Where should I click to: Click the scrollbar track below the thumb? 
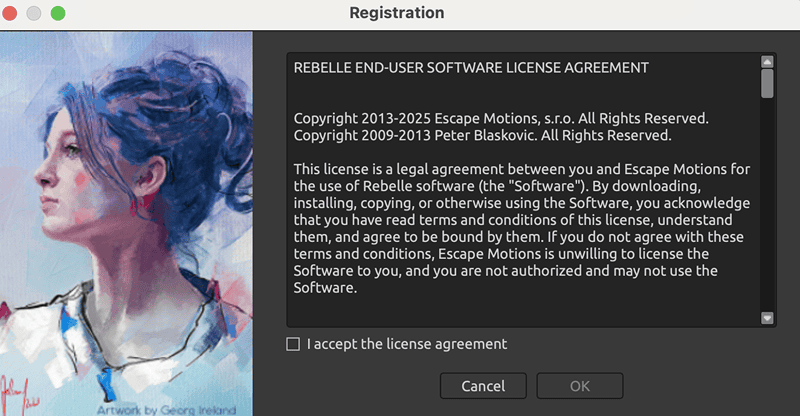point(767,204)
